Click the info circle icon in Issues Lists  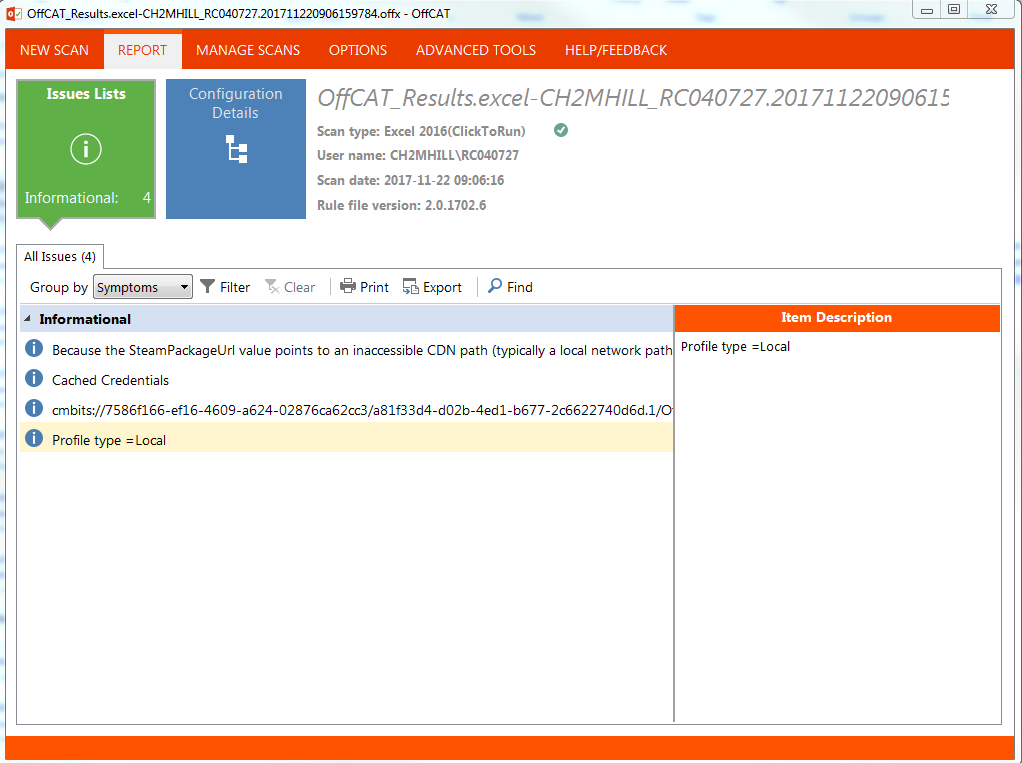click(86, 149)
